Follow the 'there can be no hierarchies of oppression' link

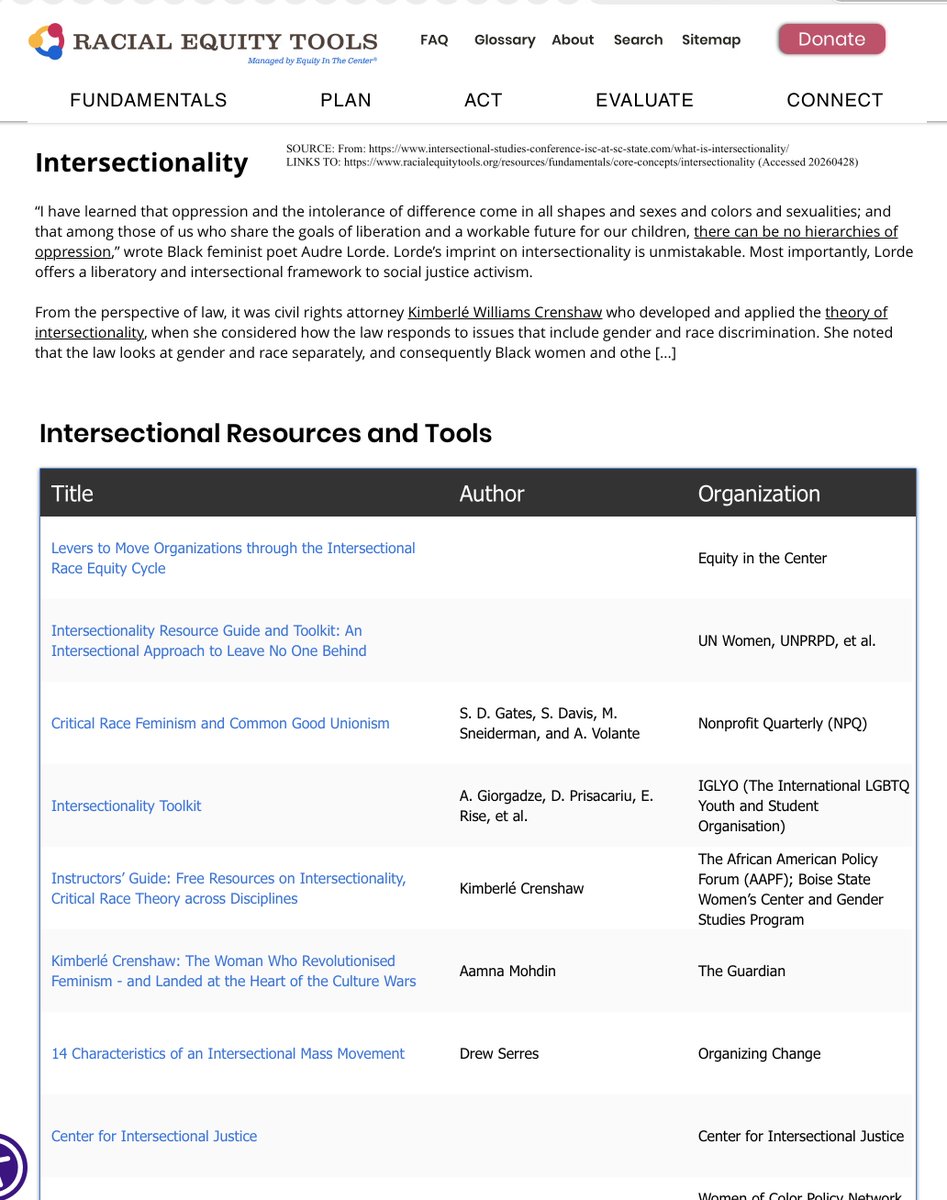click(x=796, y=232)
